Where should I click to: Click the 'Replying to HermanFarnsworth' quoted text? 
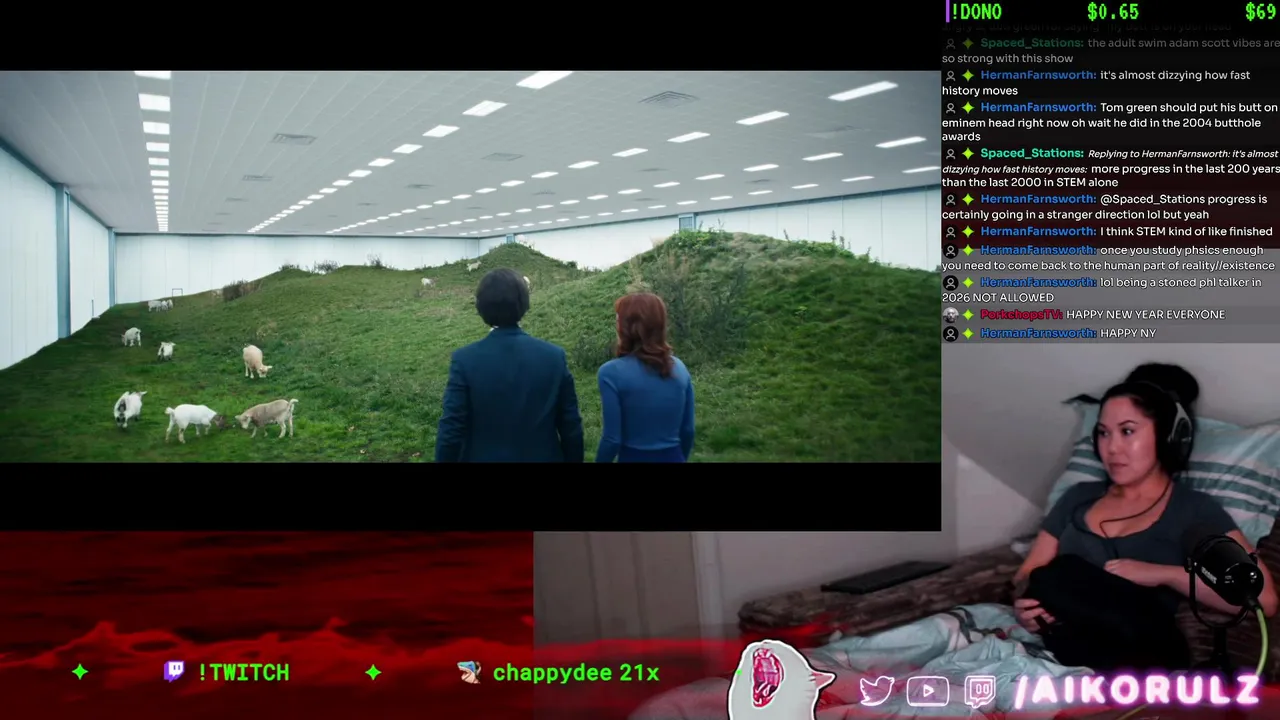point(1158,154)
